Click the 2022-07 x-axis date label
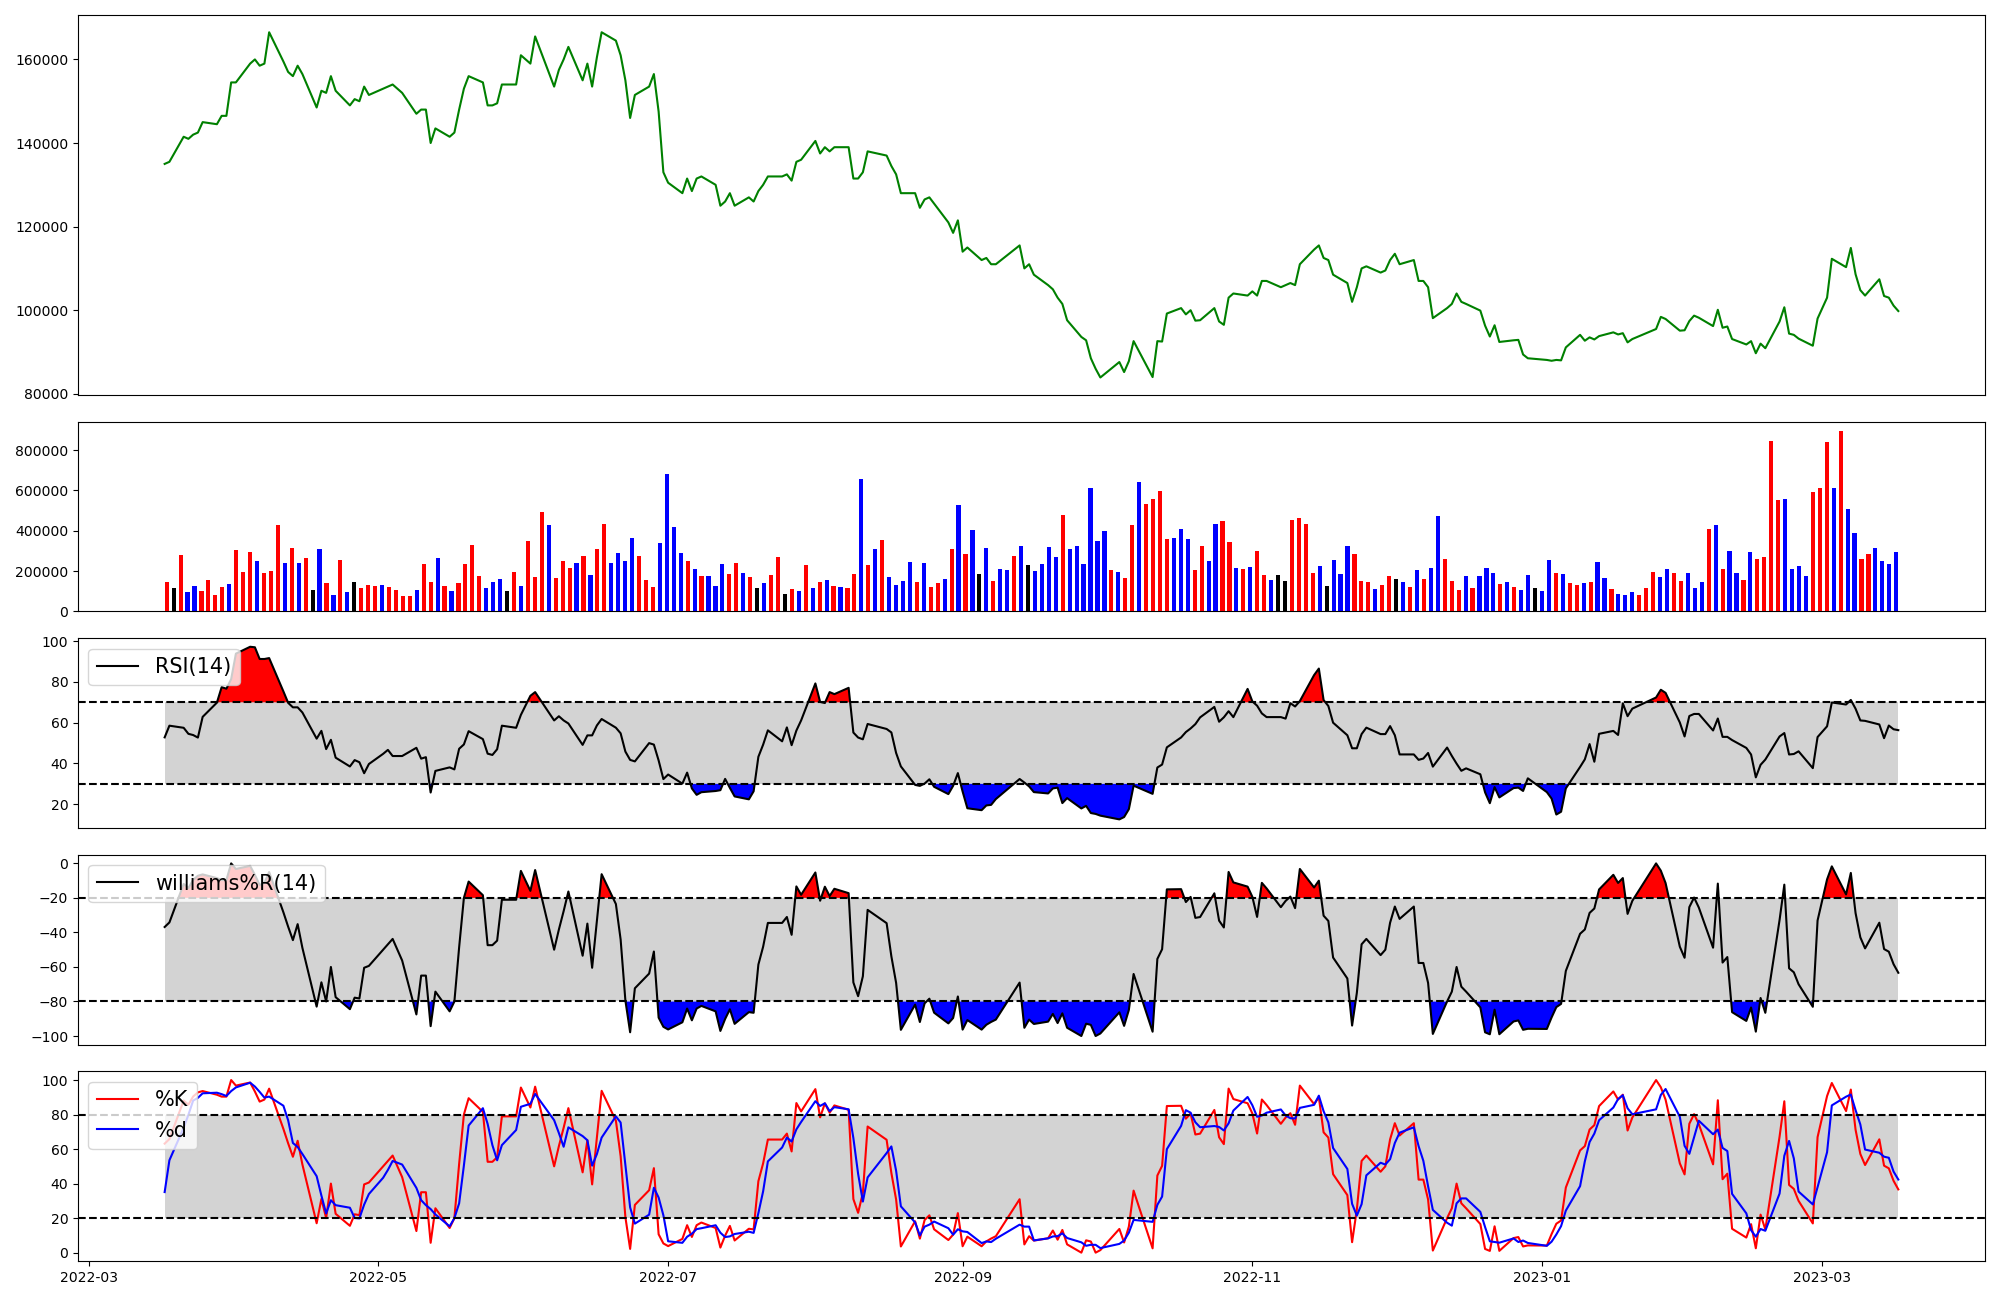The height and width of the screenshot is (1300, 2000). [667, 1277]
